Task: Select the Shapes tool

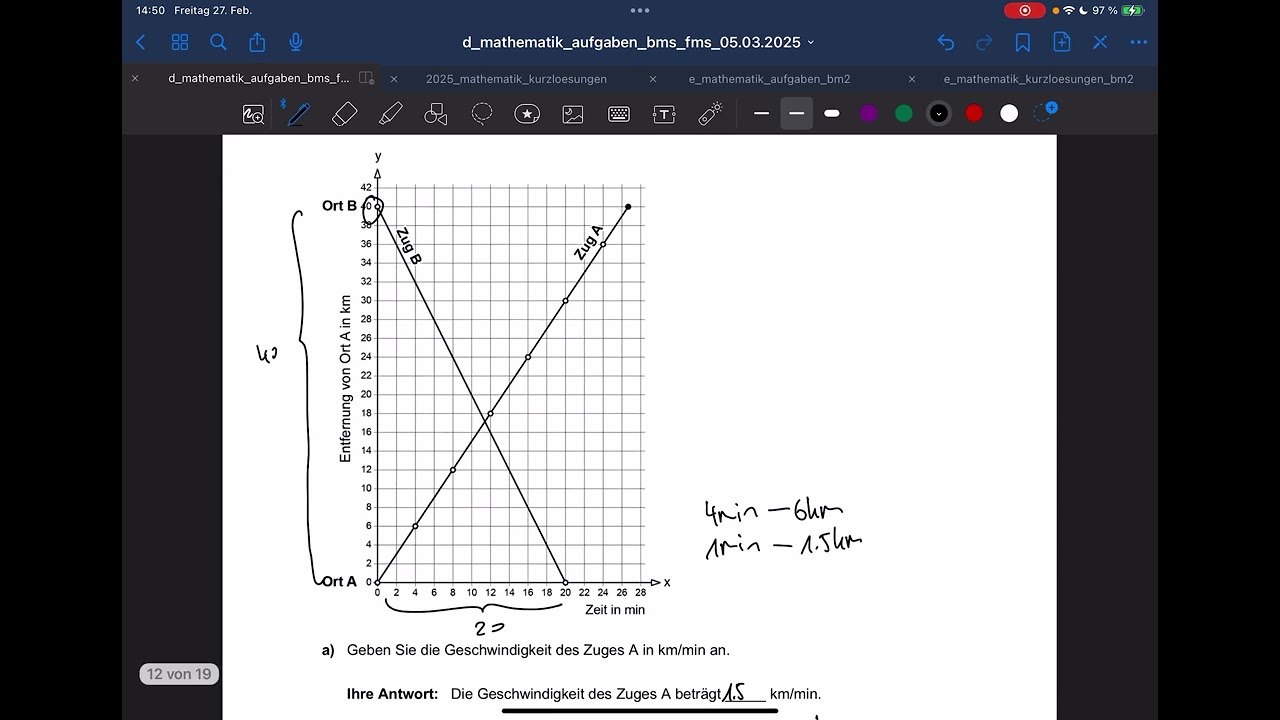Action: [x=436, y=115]
